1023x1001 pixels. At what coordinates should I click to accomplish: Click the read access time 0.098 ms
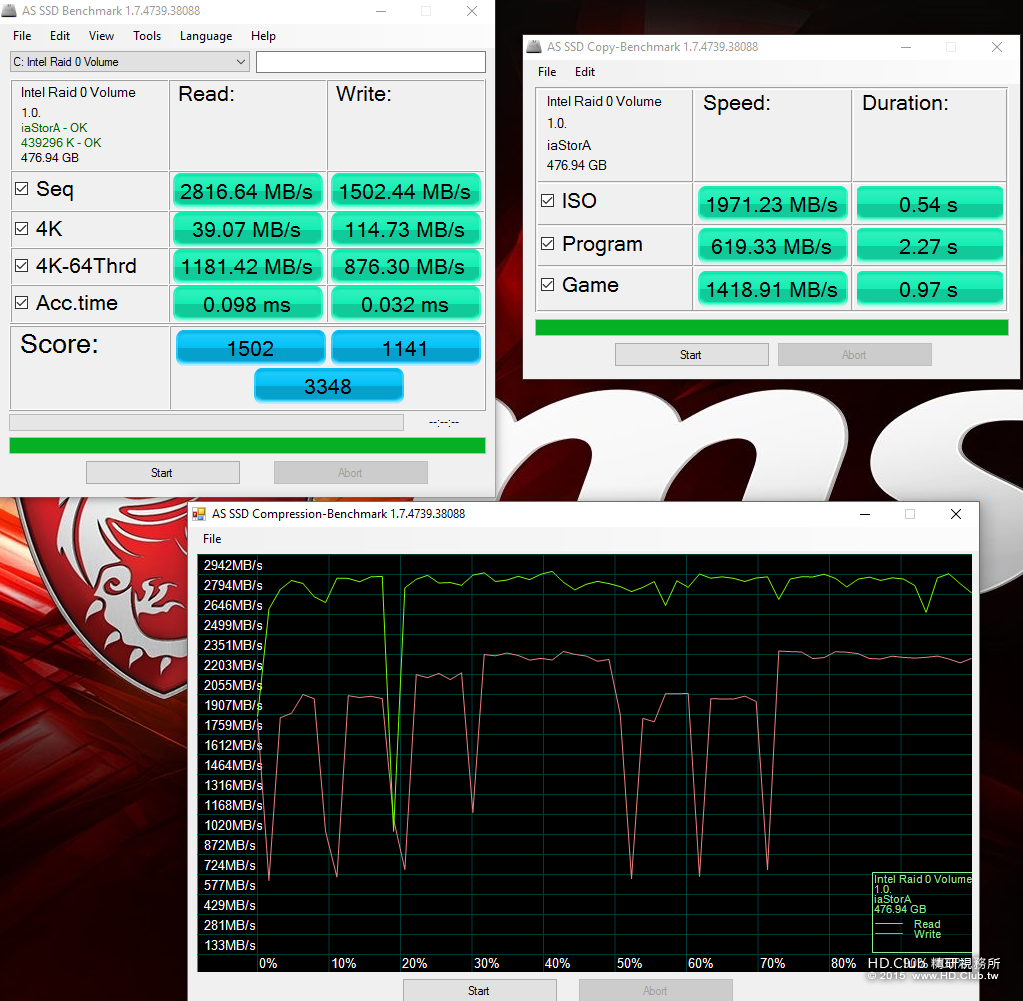(x=247, y=305)
